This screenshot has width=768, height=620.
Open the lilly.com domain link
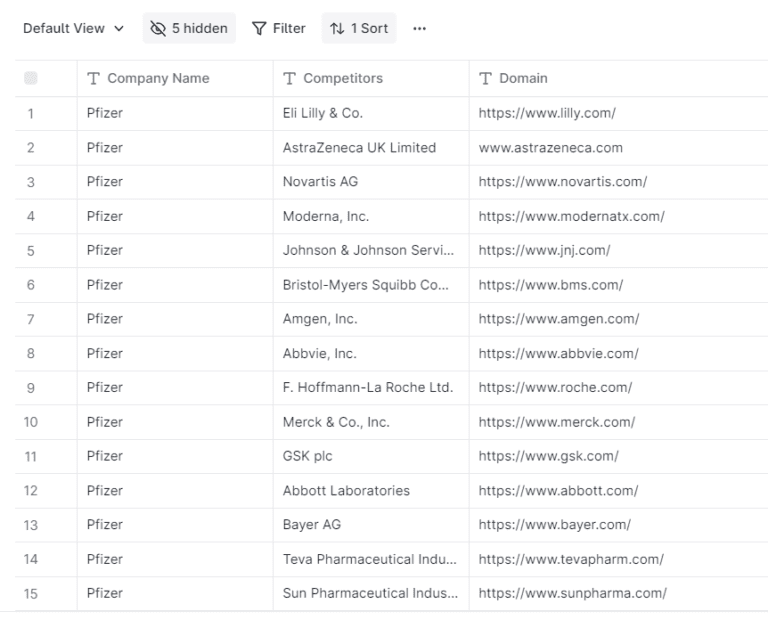(546, 113)
